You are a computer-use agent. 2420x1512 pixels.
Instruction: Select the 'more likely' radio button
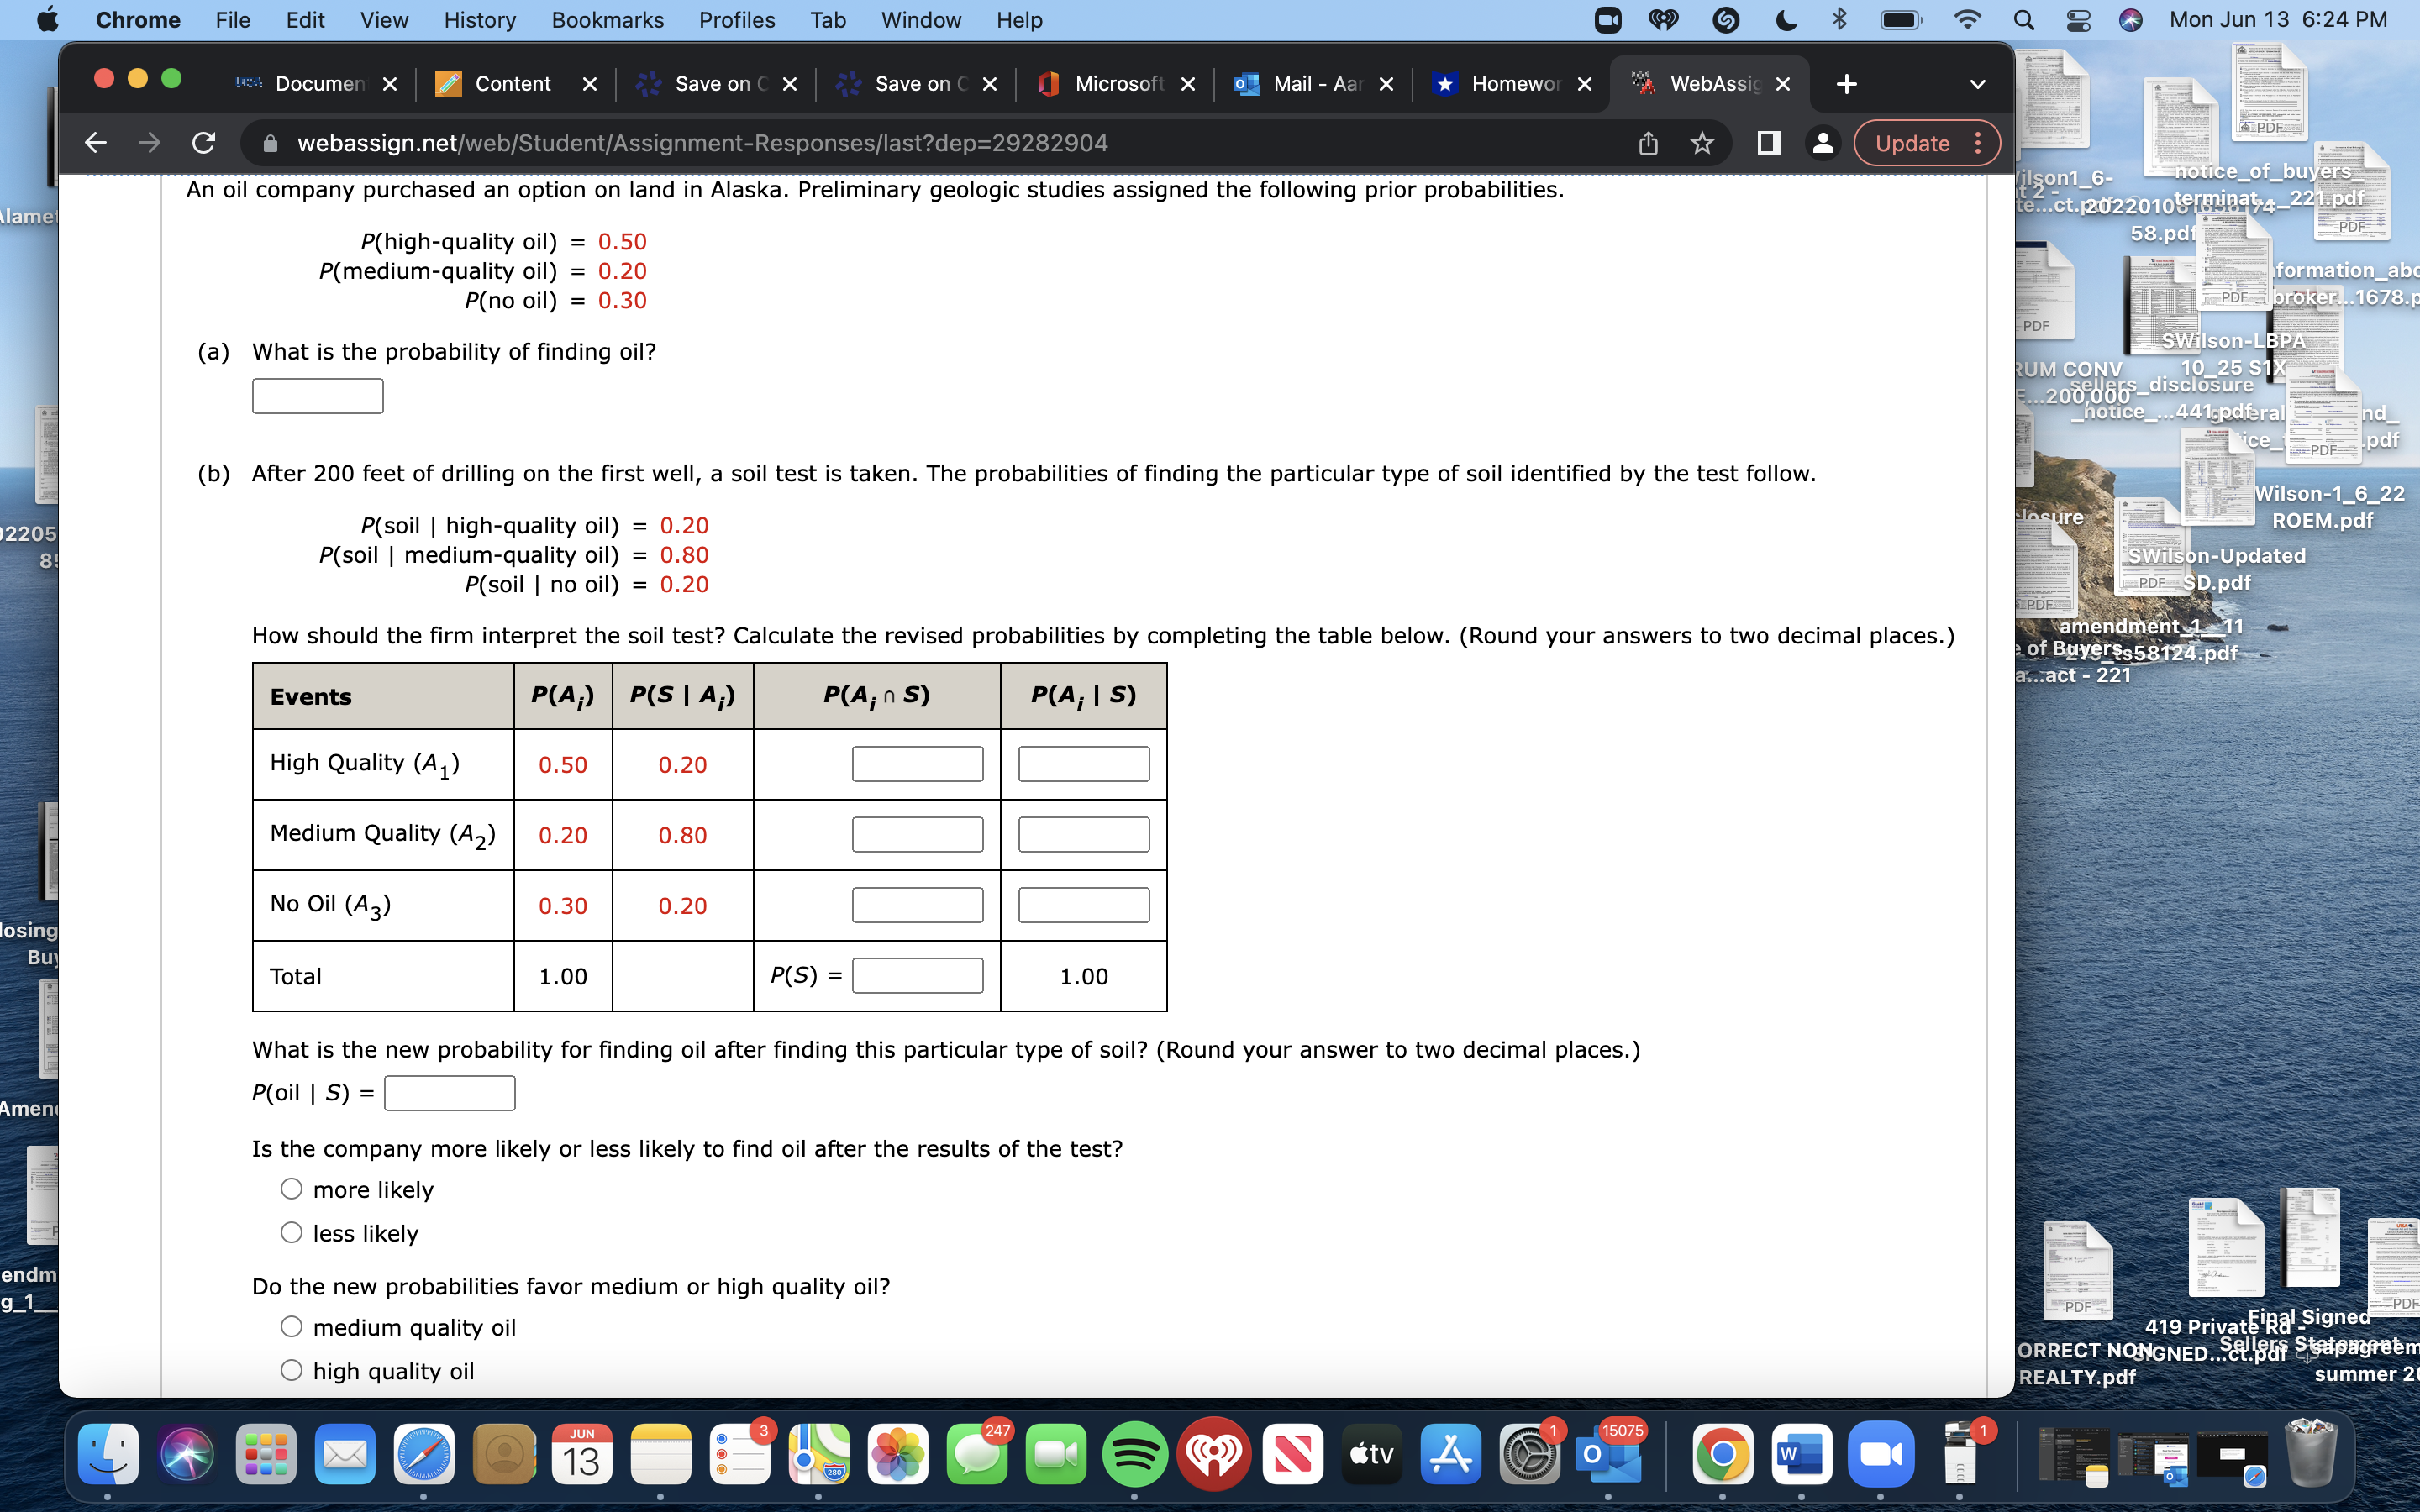click(290, 1188)
